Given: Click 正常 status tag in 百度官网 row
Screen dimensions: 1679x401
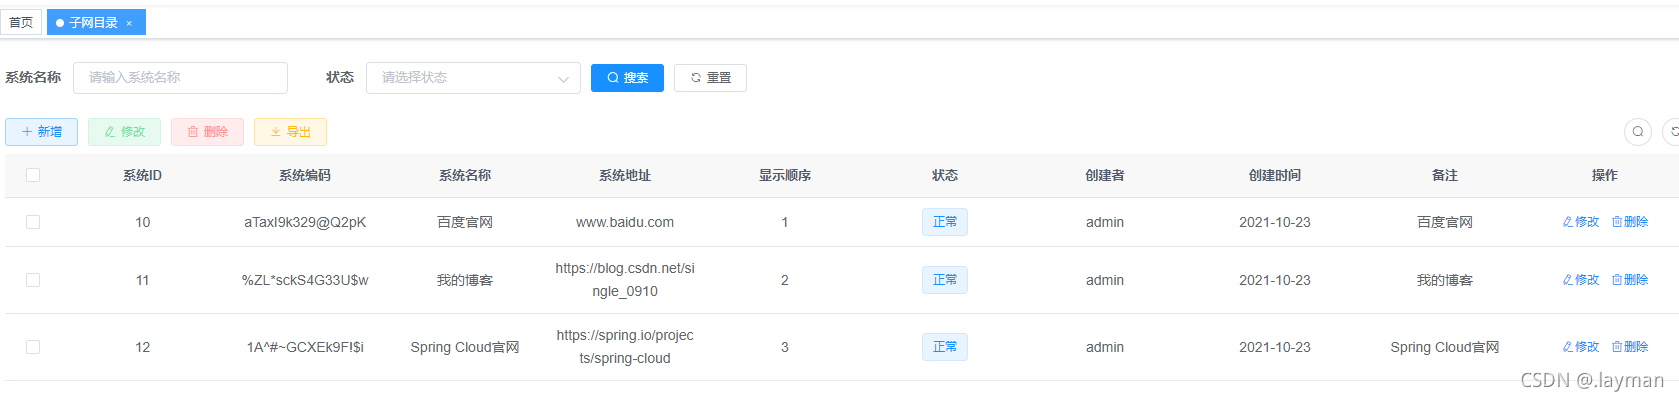Looking at the screenshot, I should (x=945, y=222).
